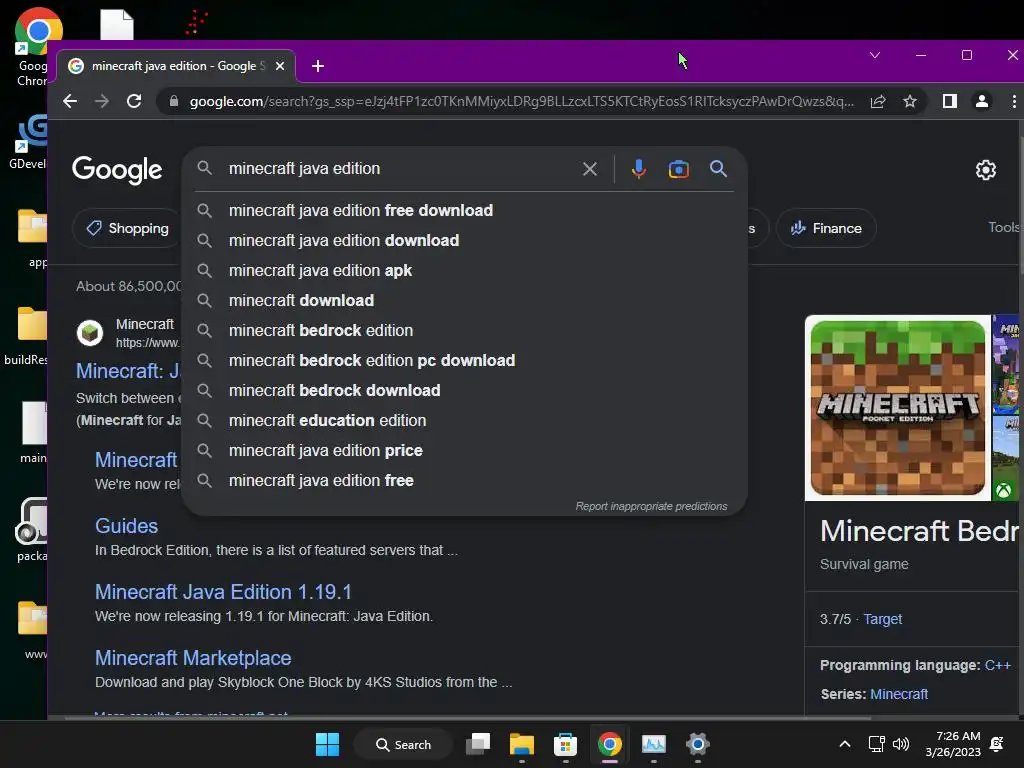Open the taskbar clock showing 7:26 AM
Image resolution: width=1024 pixels, height=768 pixels.
(953, 744)
